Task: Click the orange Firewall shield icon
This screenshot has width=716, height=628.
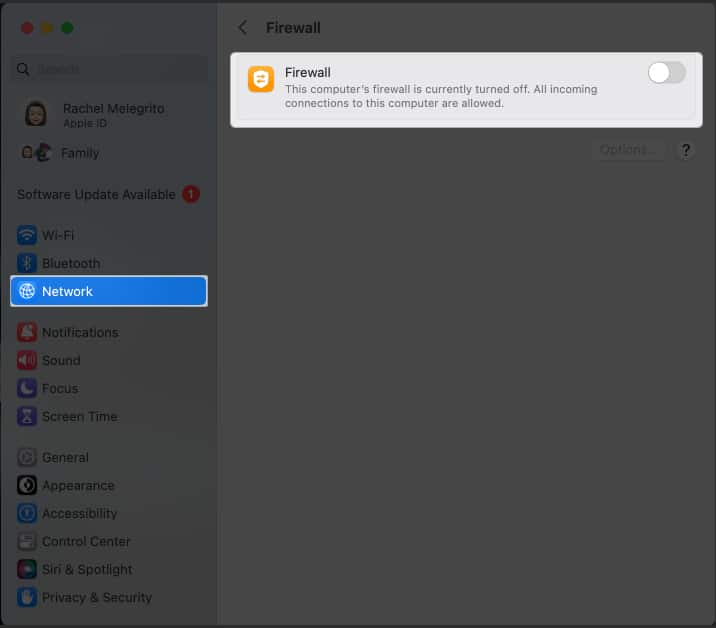Action: 261,80
